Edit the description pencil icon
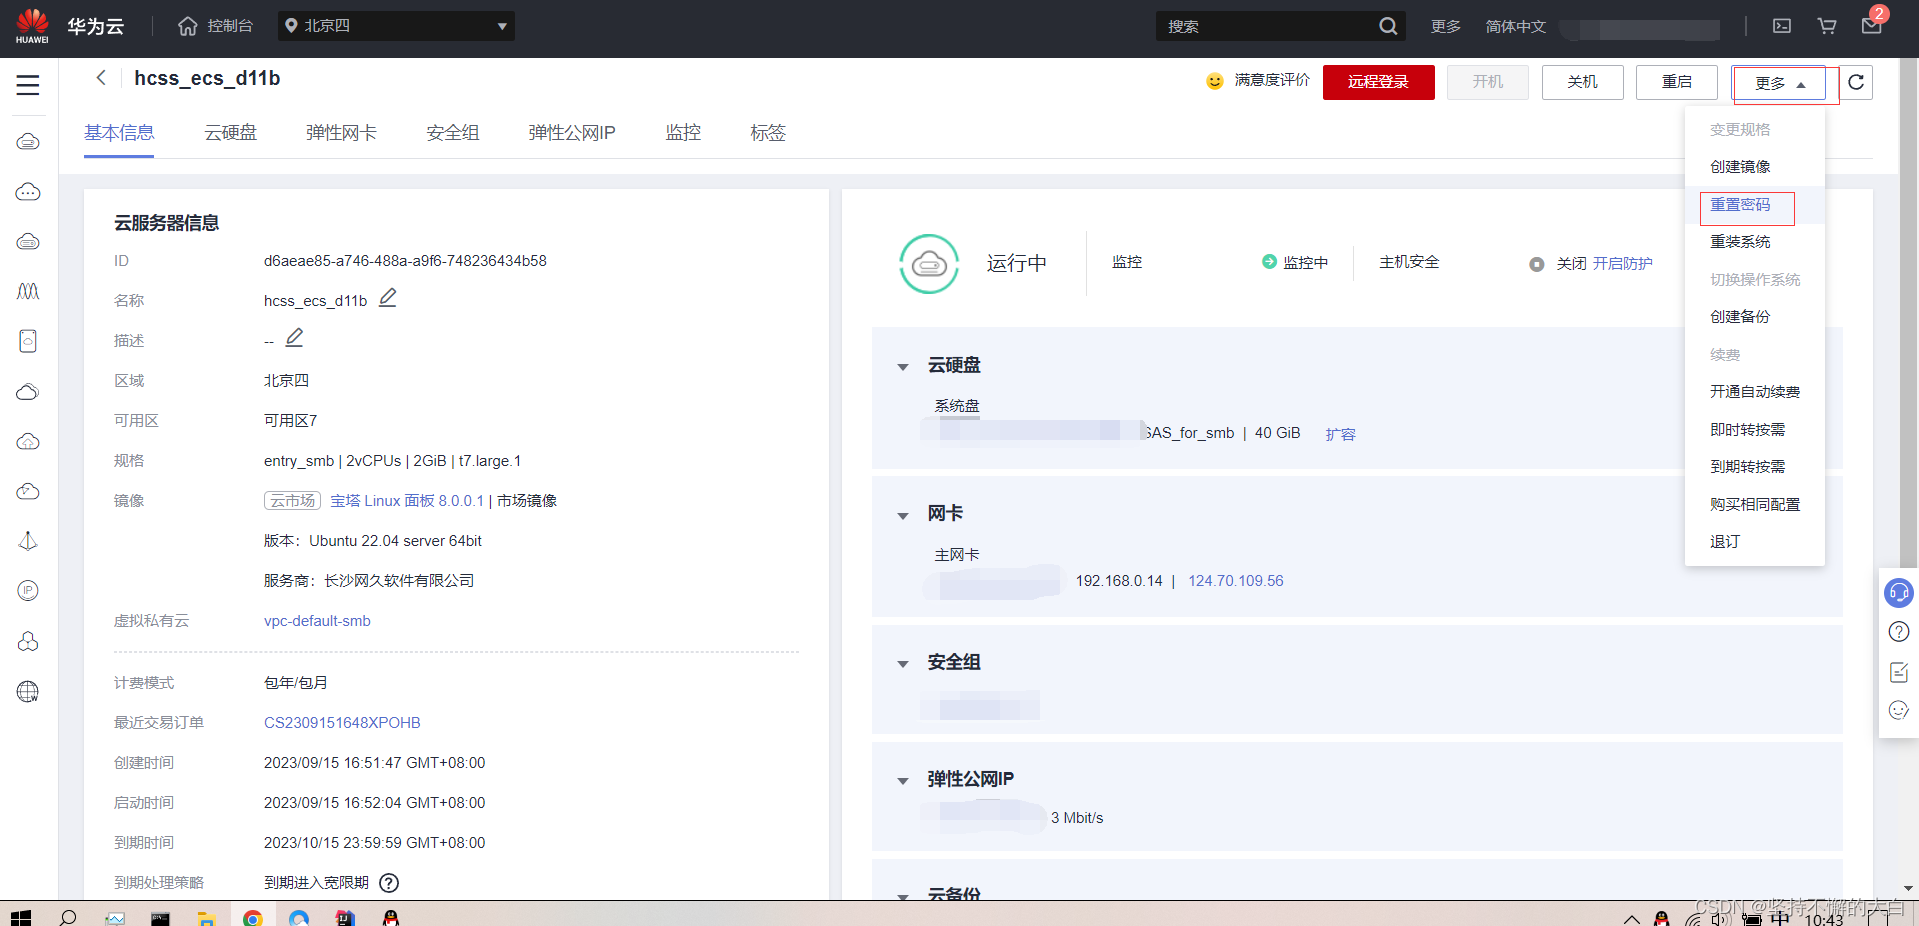 pyautogui.click(x=294, y=338)
